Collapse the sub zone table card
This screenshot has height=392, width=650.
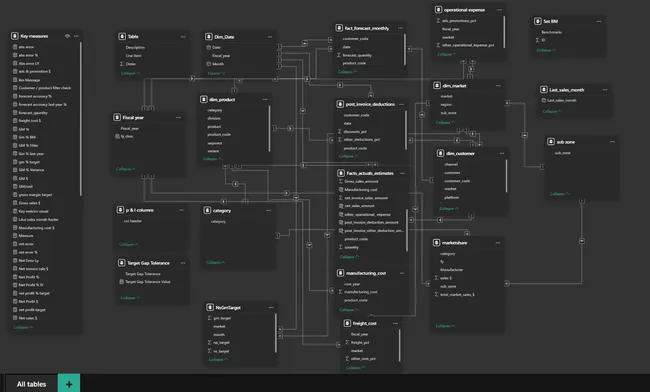click(x=559, y=194)
